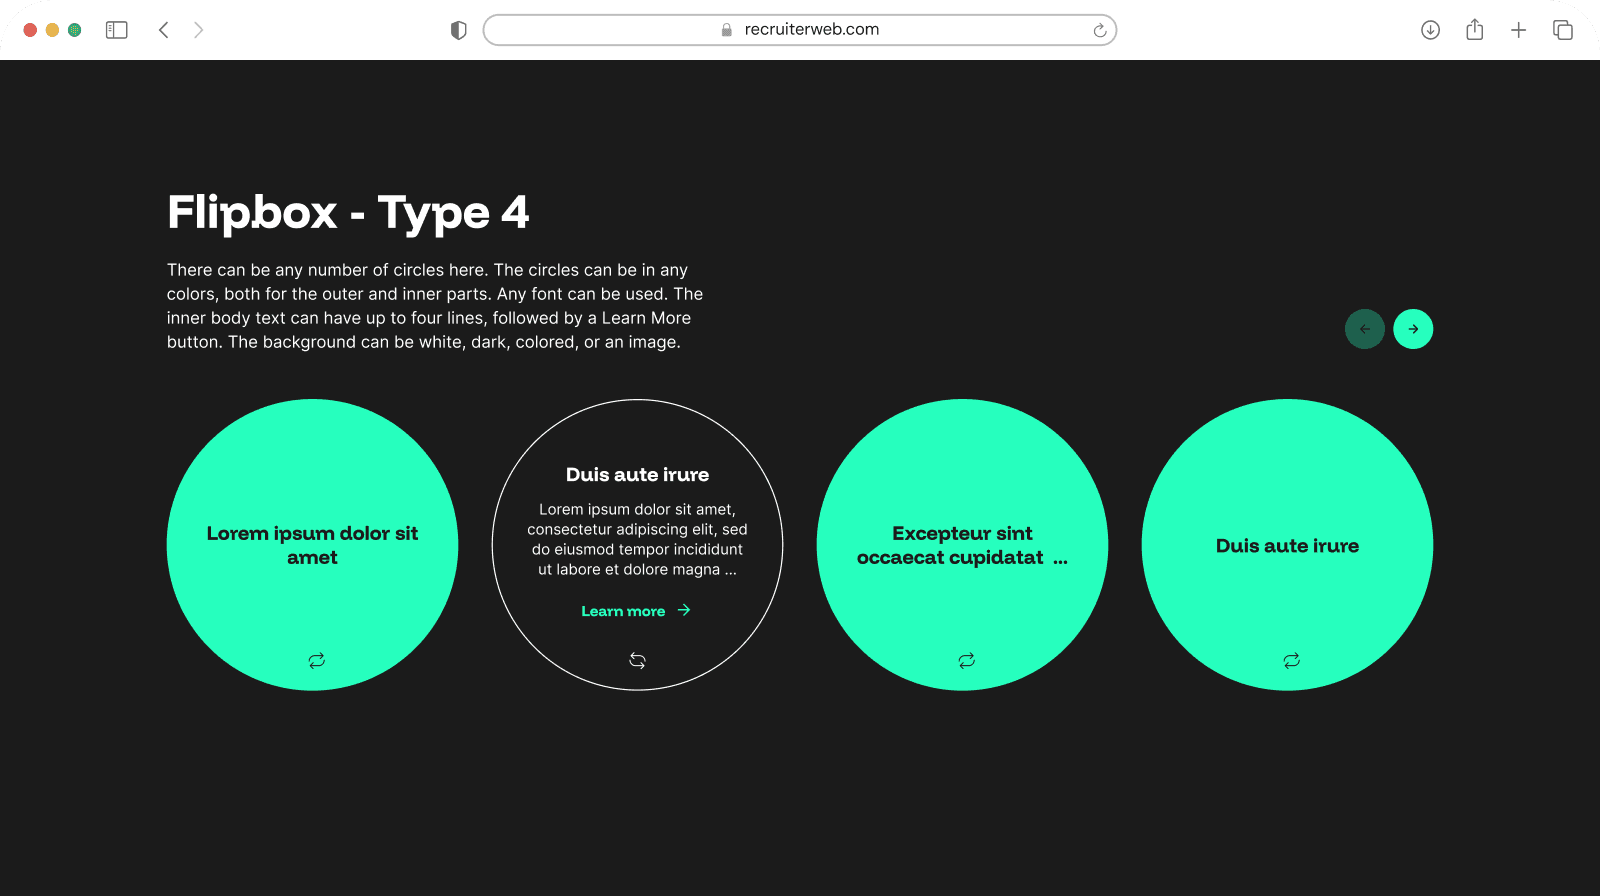Click the flip icon on Lorem ipsum circle

tap(316, 660)
